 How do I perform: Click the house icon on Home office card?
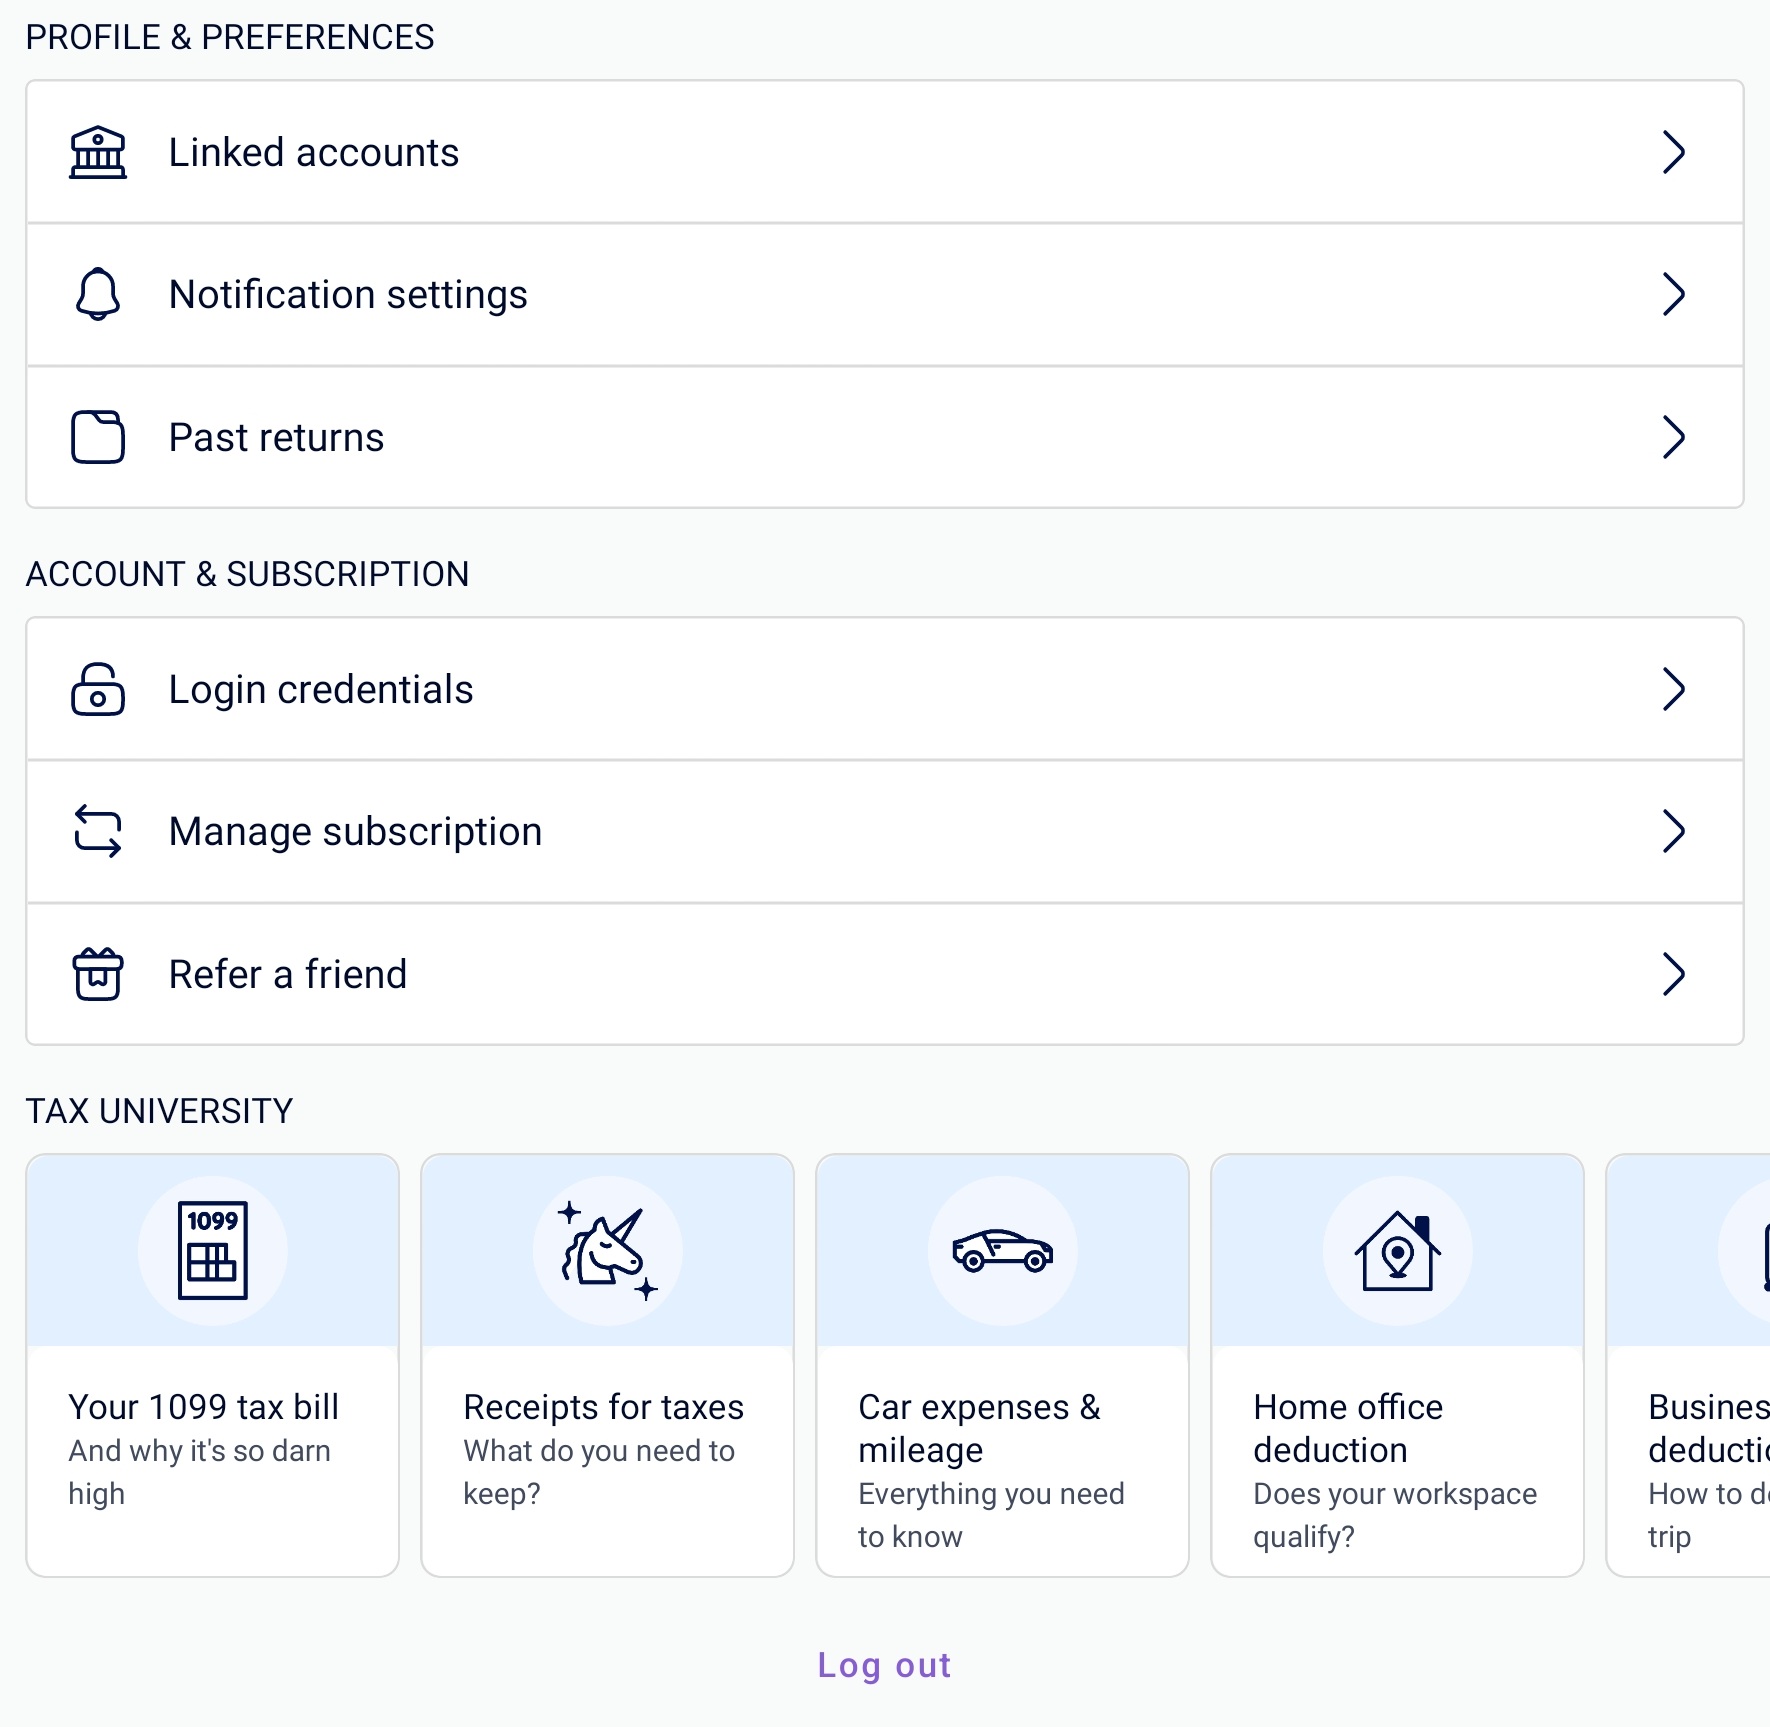[1397, 1250]
